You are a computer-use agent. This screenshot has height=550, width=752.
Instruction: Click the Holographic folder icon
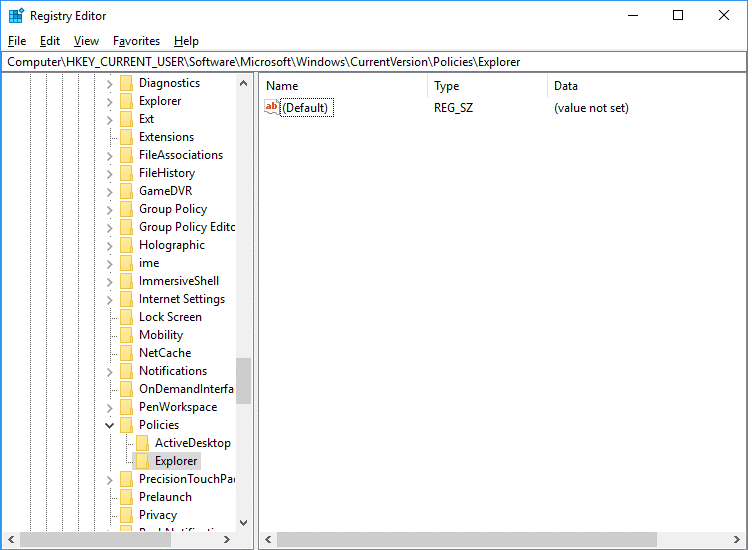pos(127,245)
